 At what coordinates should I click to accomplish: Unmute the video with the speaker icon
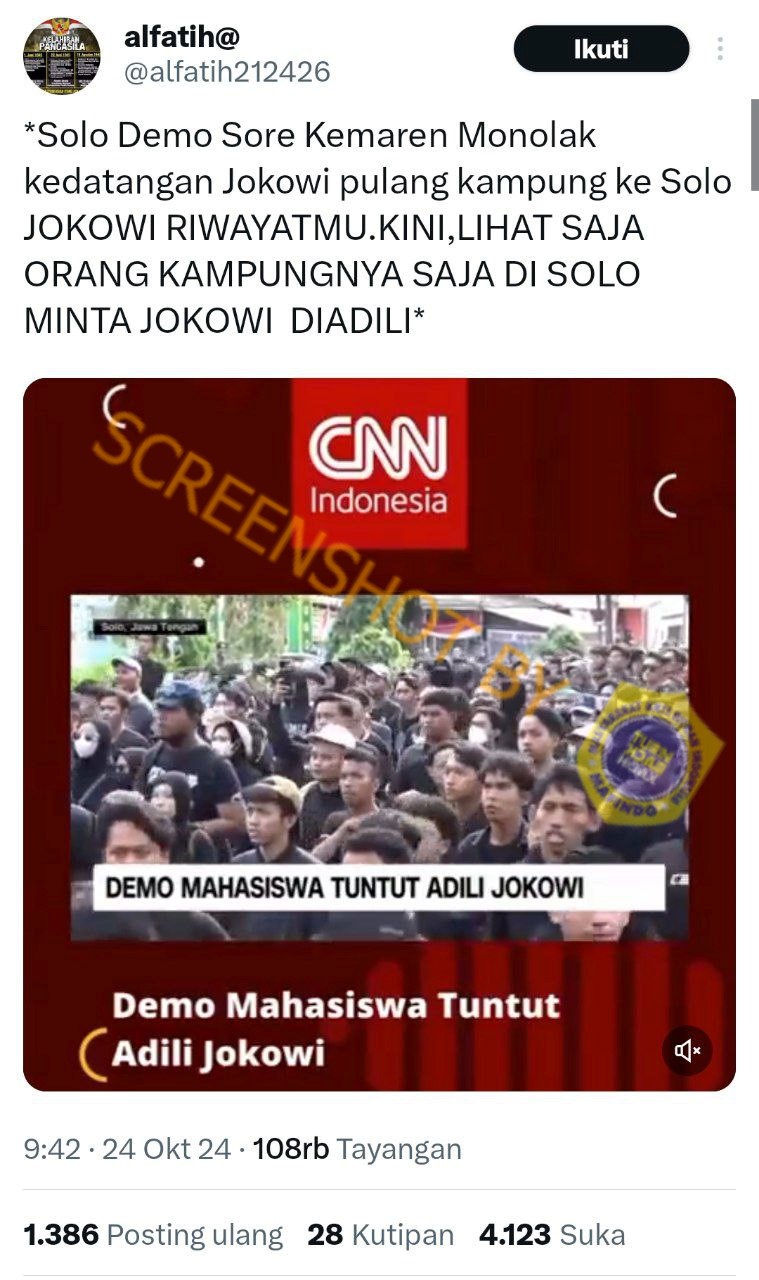click(687, 1051)
